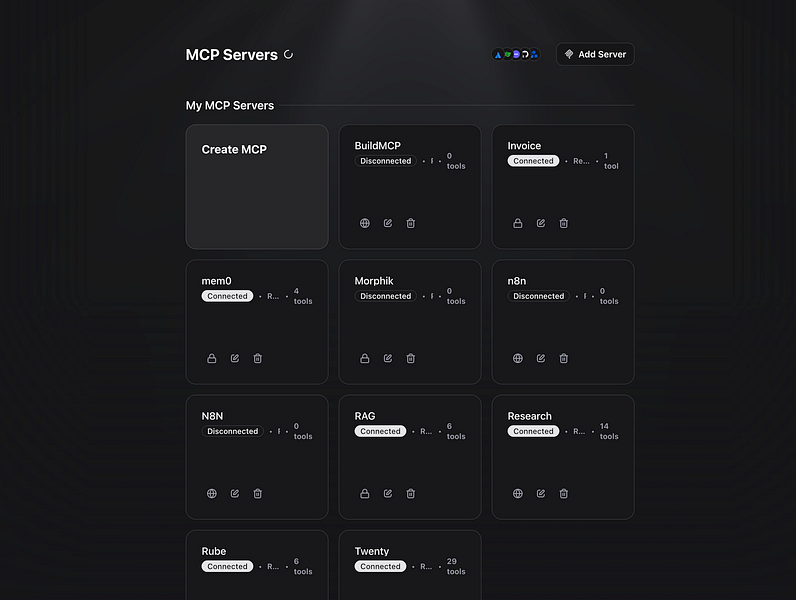The image size is (796, 600).
Task: Select the Twenty card title
Action: coord(372,551)
